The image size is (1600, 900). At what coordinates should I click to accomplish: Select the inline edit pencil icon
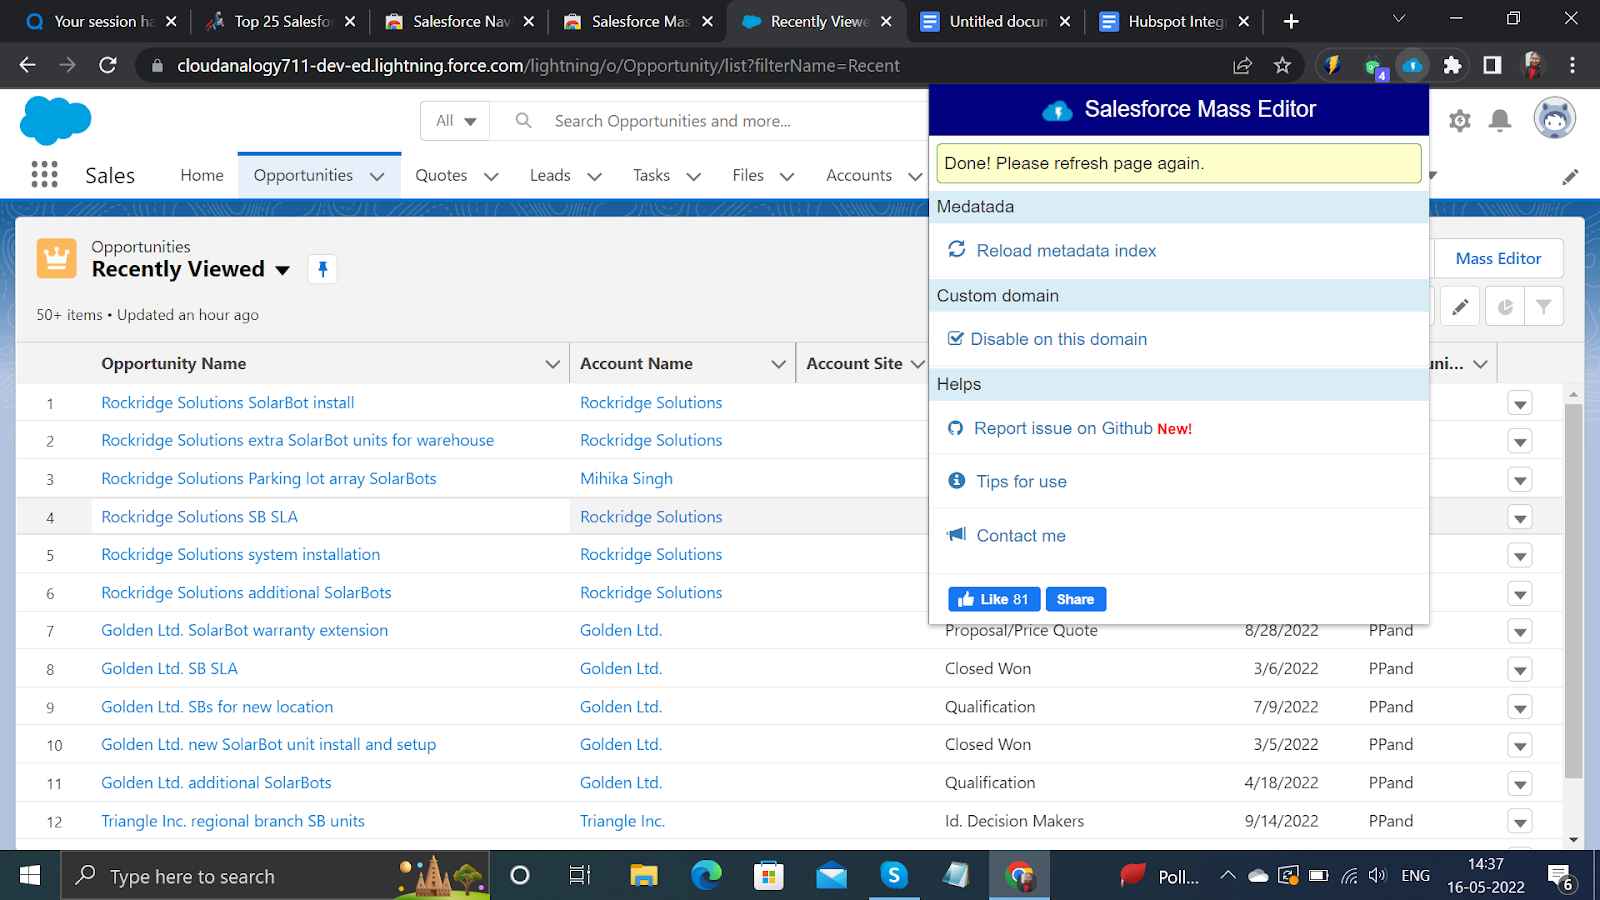click(x=1460, y=306)
